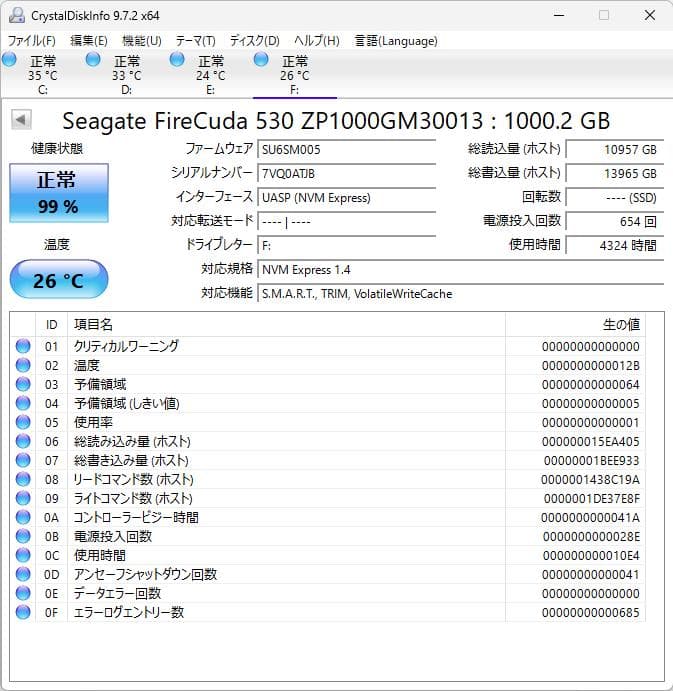Click raw value 00000000000685

(x=591, y=613)
